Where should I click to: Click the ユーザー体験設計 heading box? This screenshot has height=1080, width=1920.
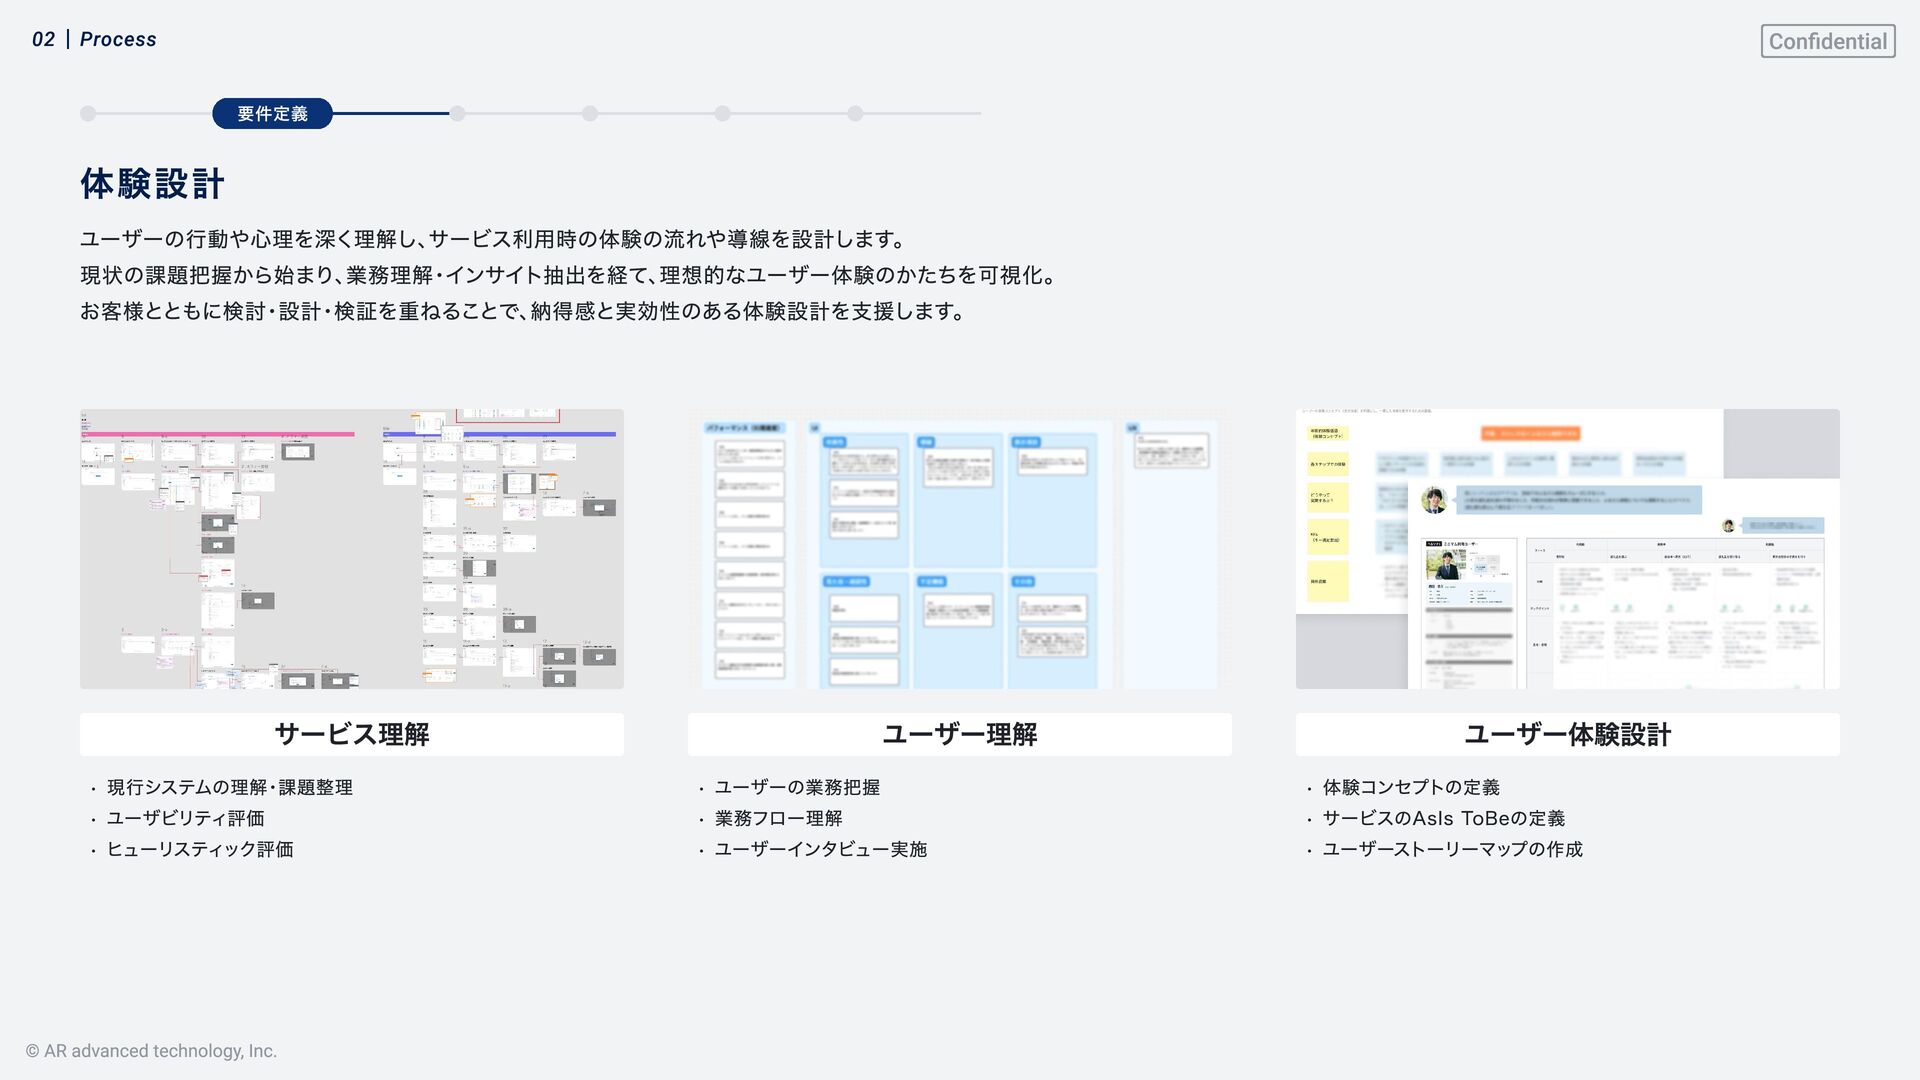coord(1567,734)
